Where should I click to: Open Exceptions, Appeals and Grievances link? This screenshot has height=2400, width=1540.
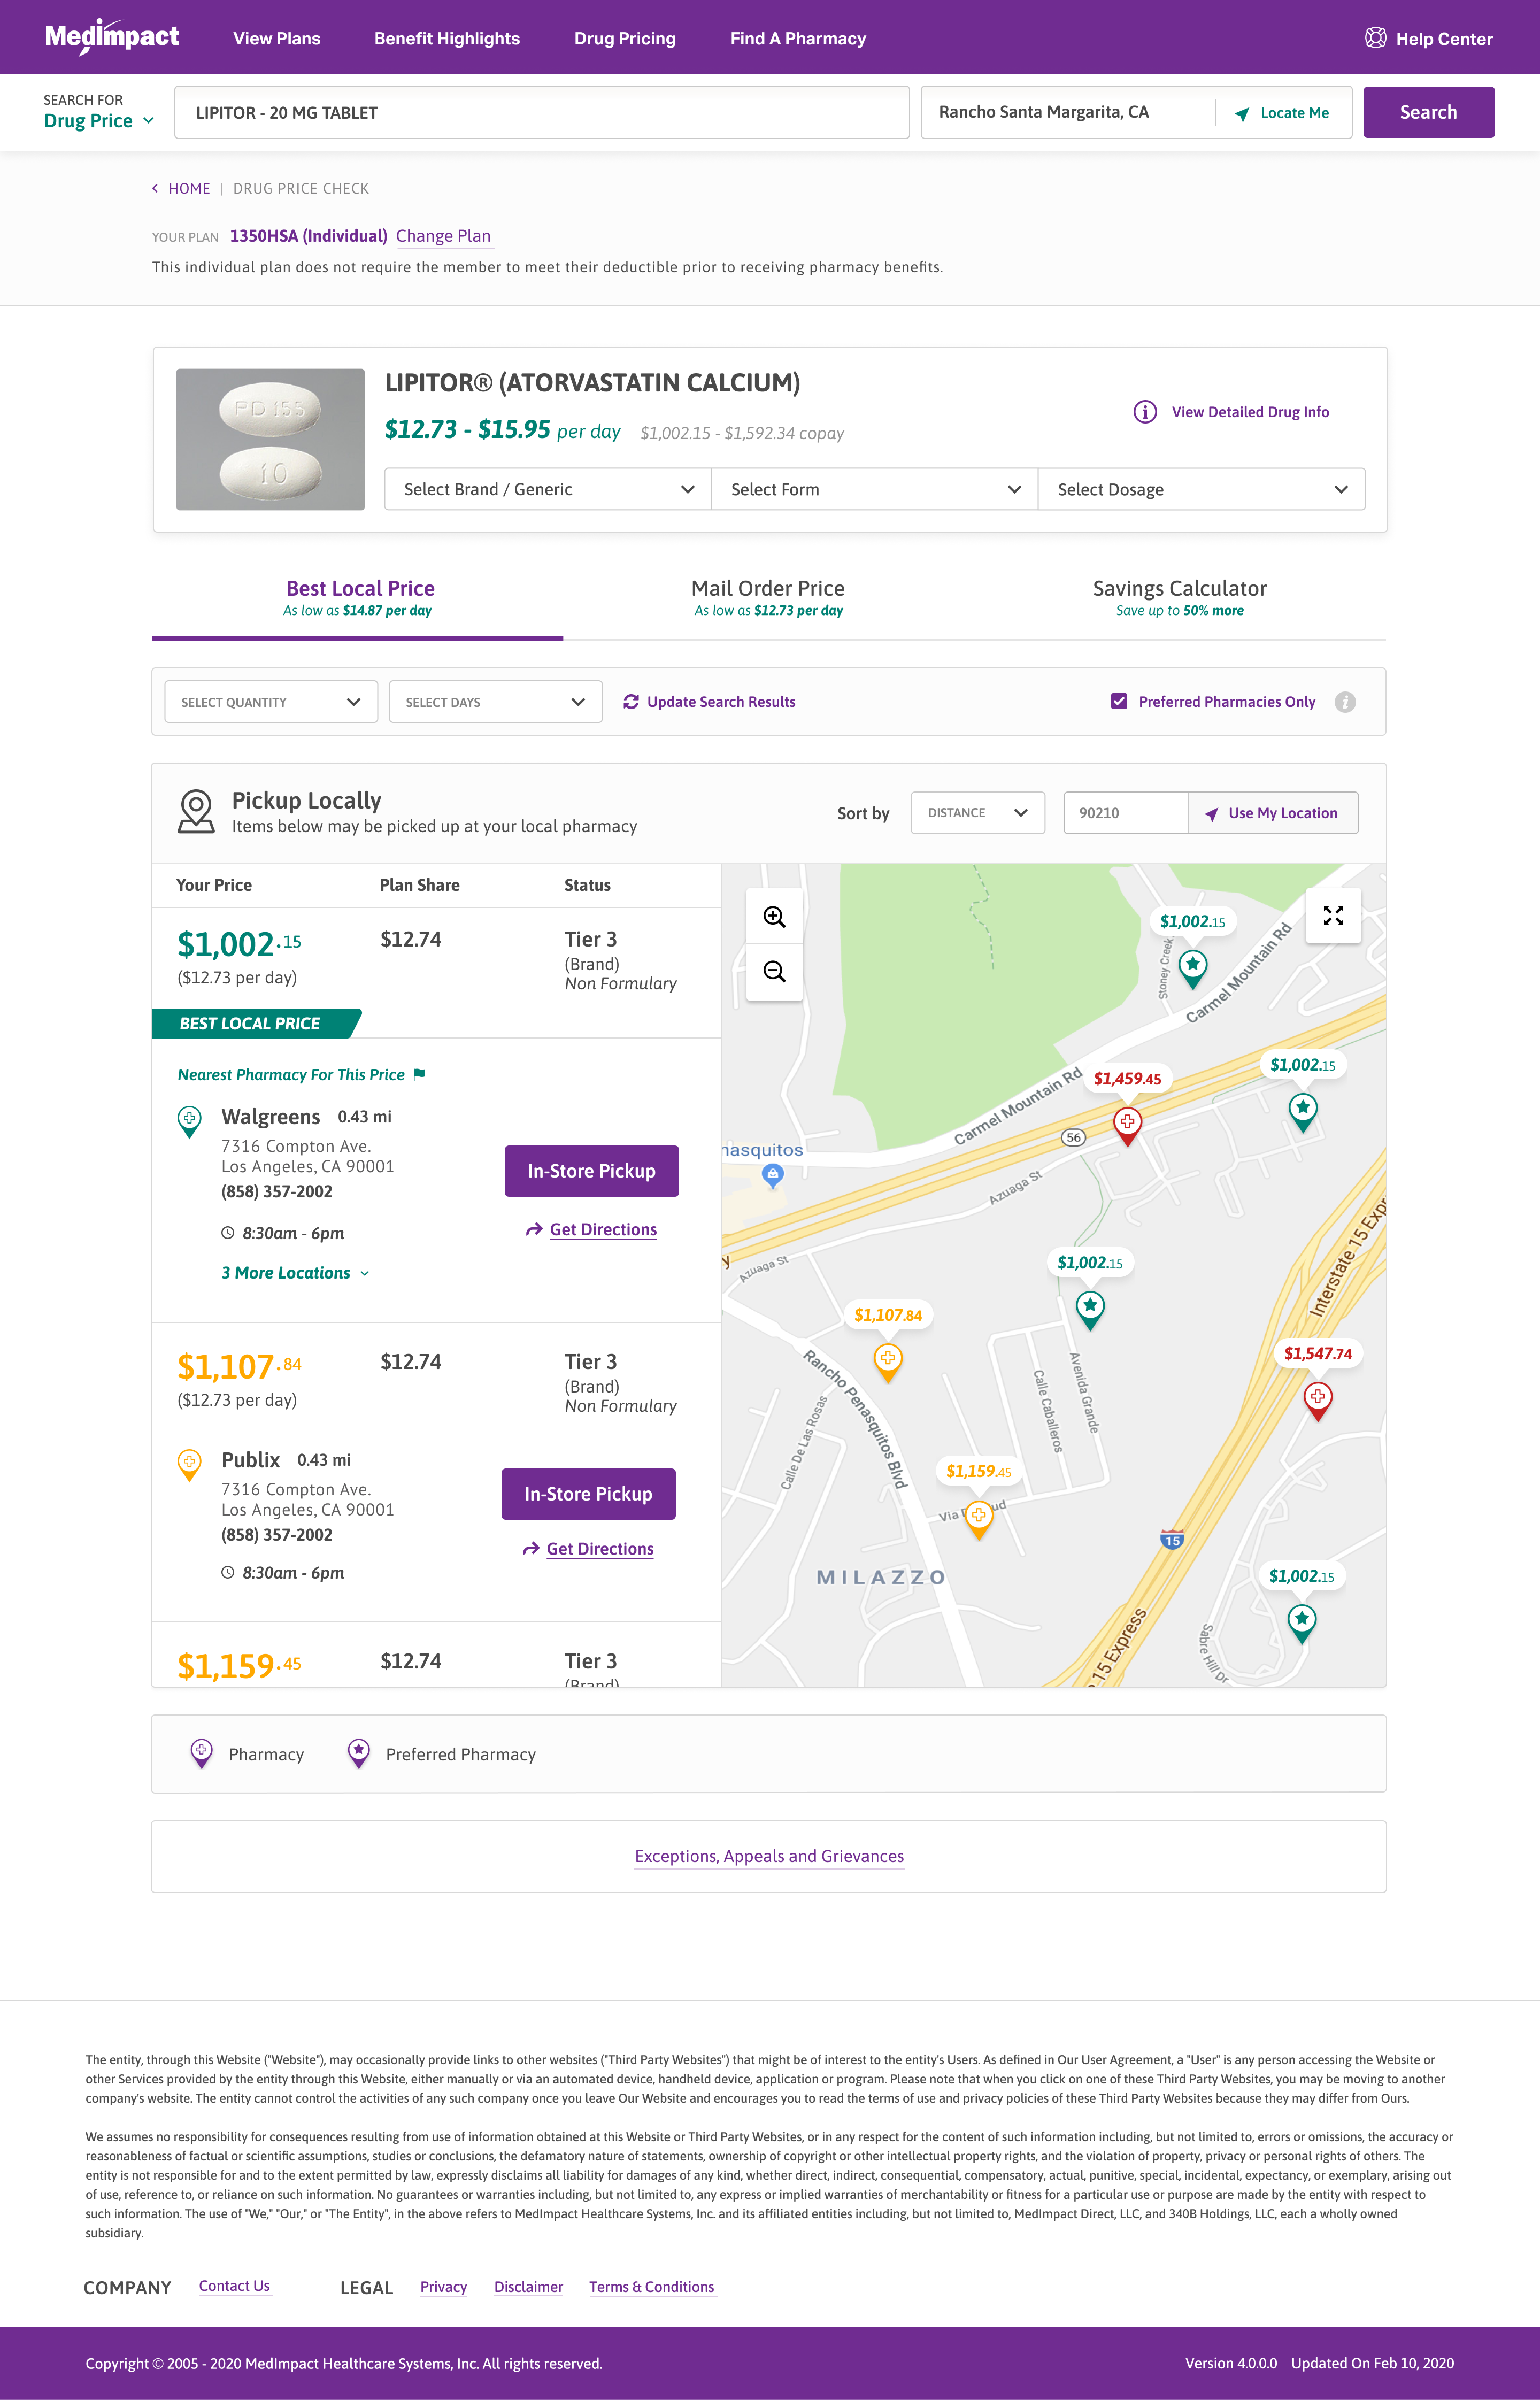(769, 1857)
